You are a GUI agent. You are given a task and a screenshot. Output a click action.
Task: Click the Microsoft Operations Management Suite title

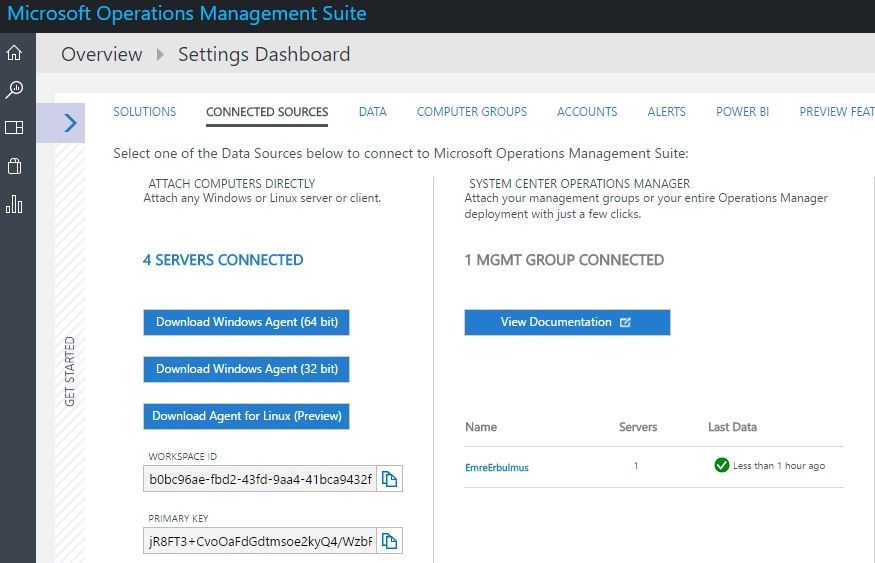(x=186, y=13)
